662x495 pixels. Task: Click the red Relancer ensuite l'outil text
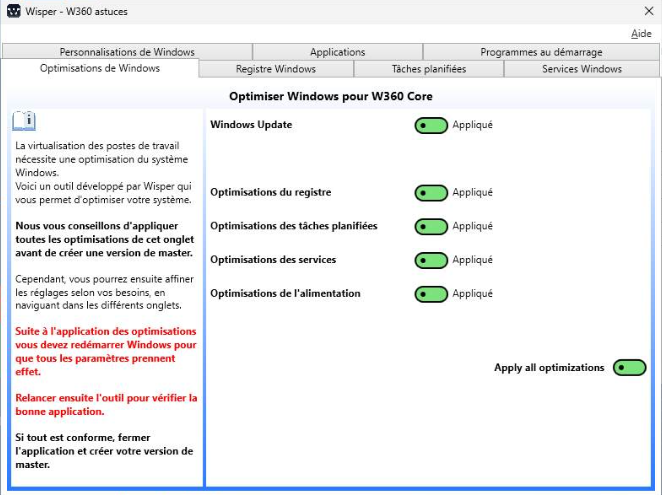pyautogui.click(x=106, y=405)
